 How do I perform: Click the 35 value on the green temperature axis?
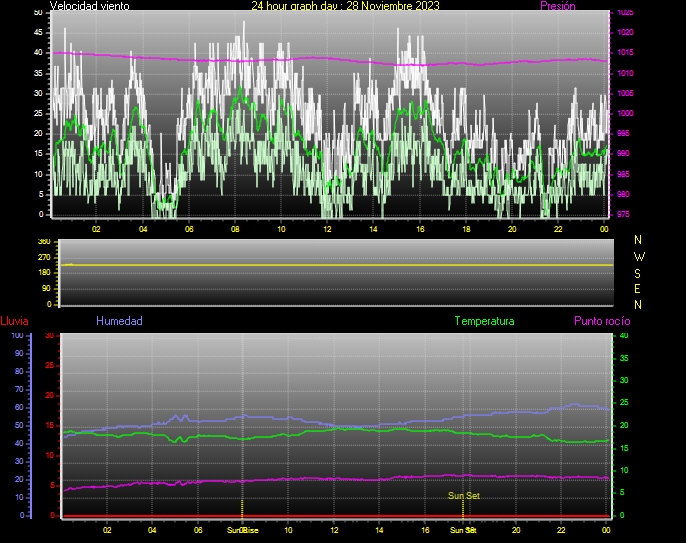click(624, 358)
